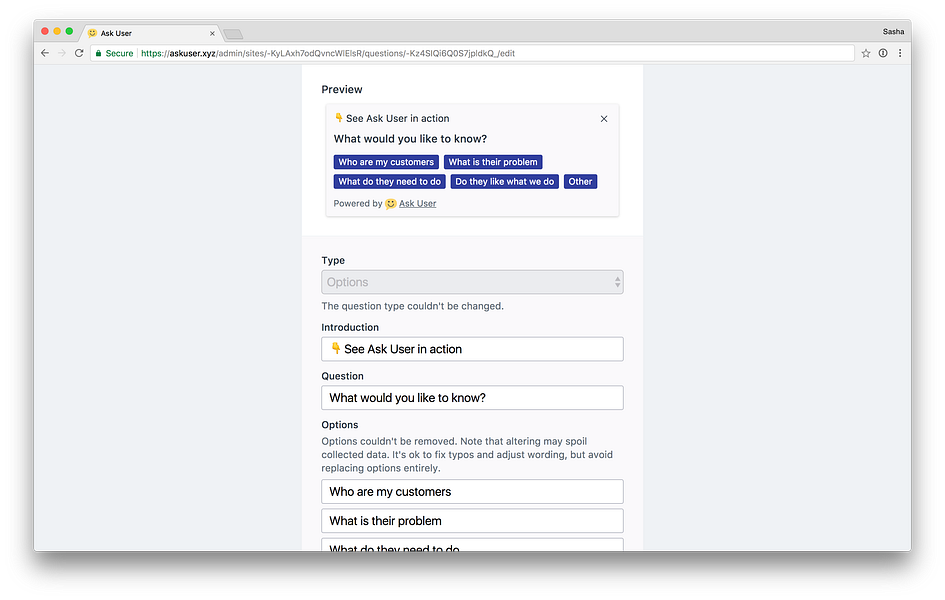Choose the 'What is their problem' answer

(493, 162)
